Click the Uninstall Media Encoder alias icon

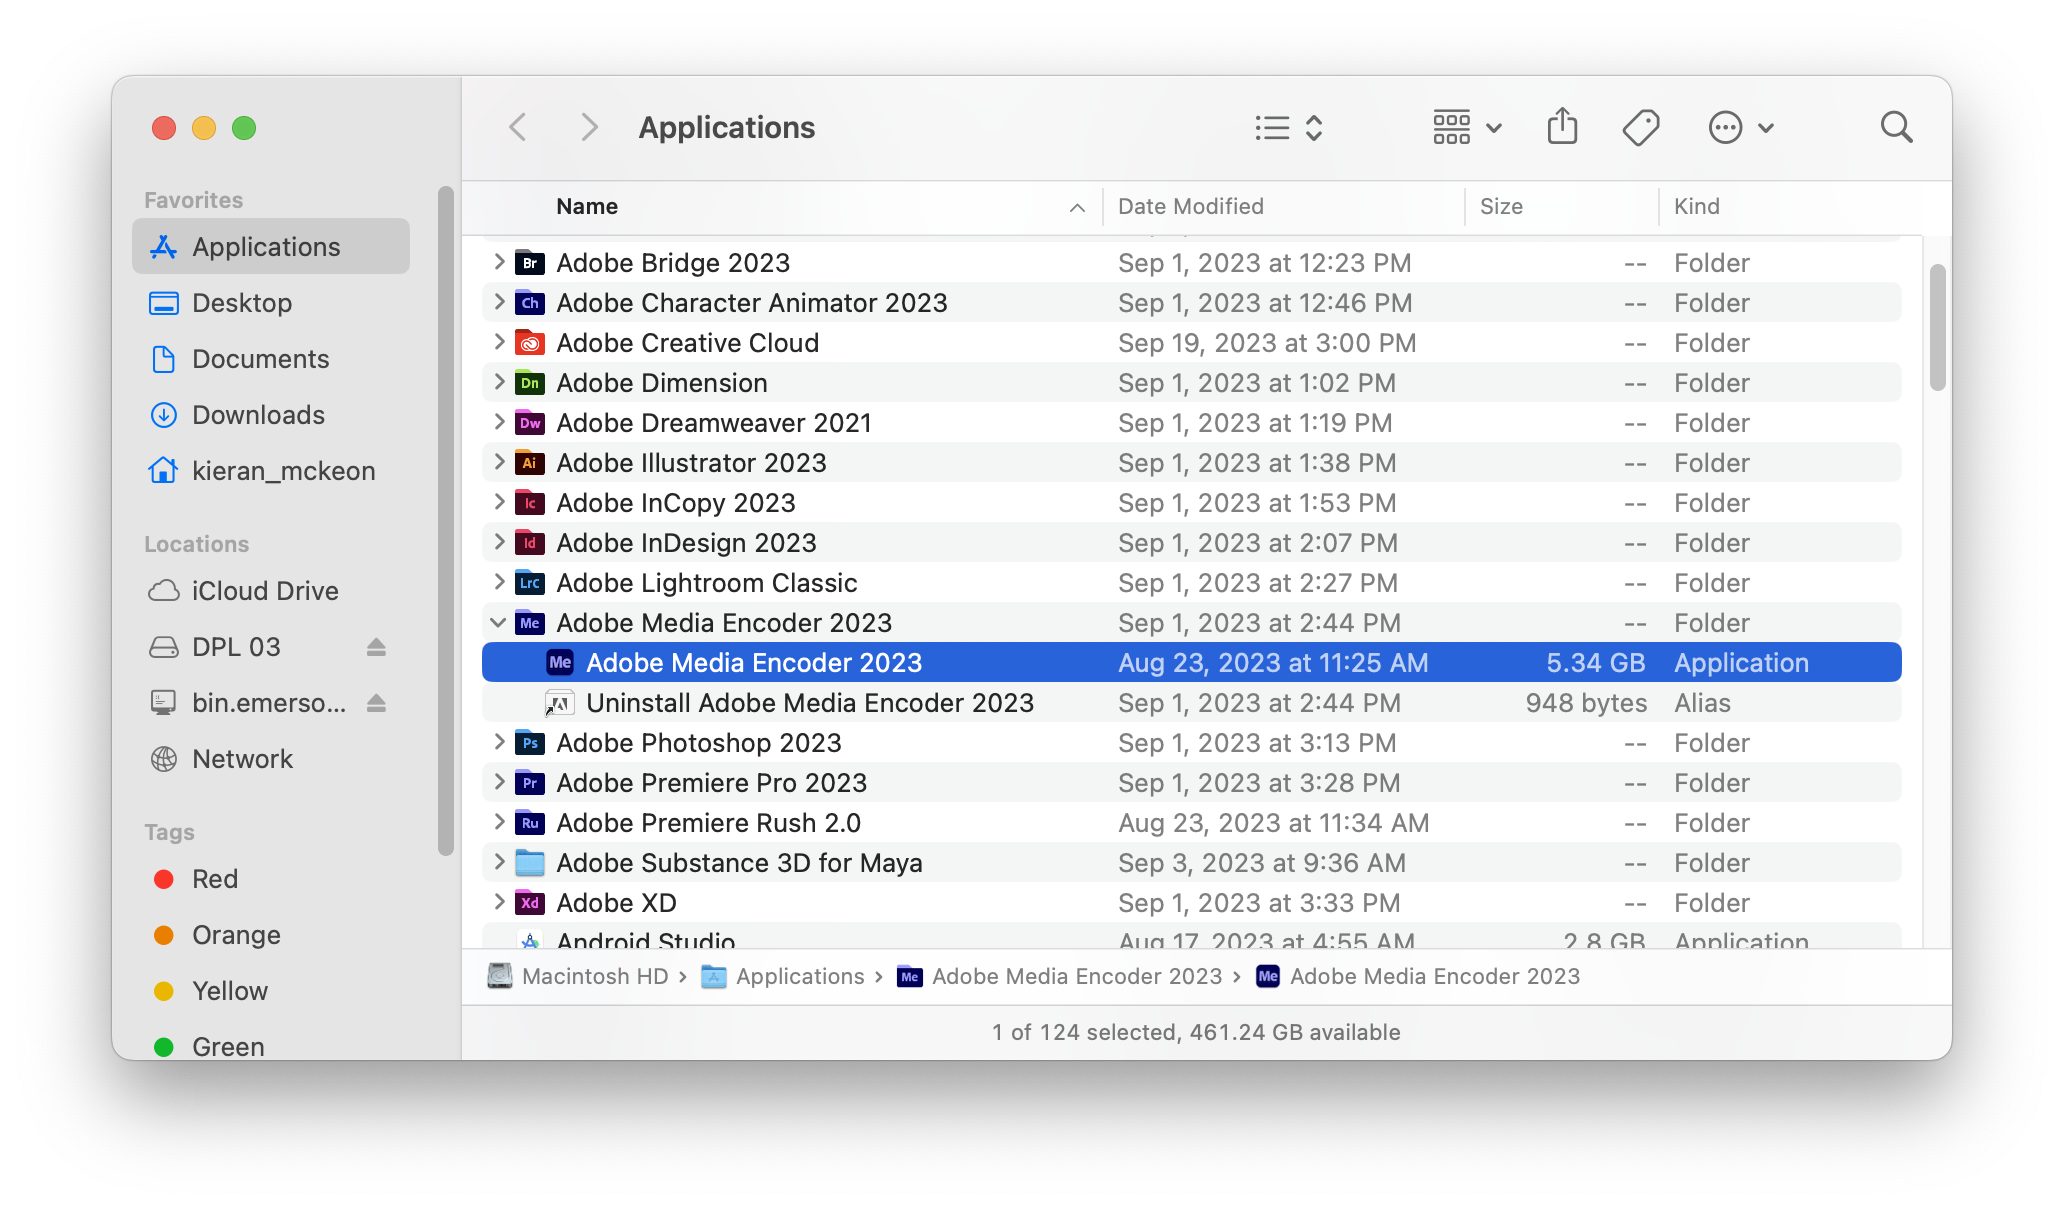pyautogui.click(x=560, y=703)
